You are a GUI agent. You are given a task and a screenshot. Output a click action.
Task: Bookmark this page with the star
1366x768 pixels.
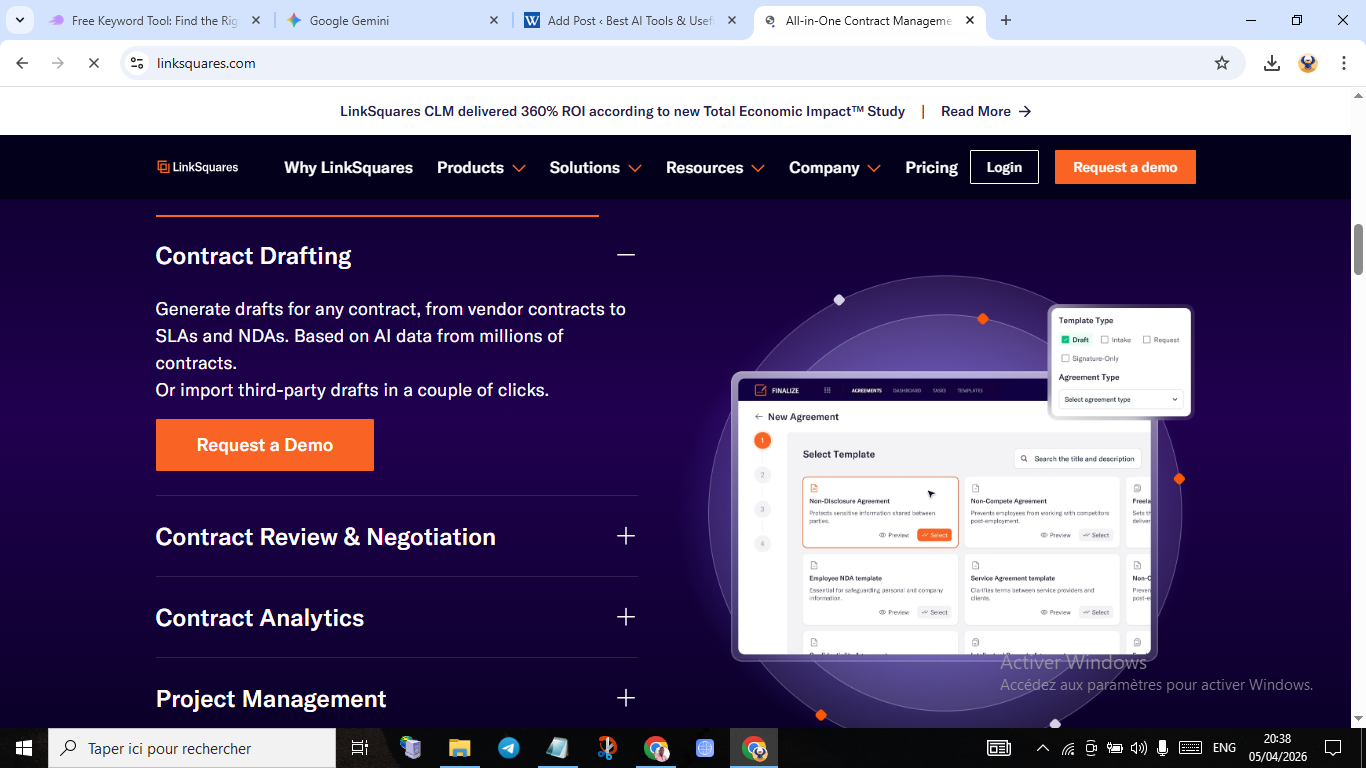tap(1222, 63)
